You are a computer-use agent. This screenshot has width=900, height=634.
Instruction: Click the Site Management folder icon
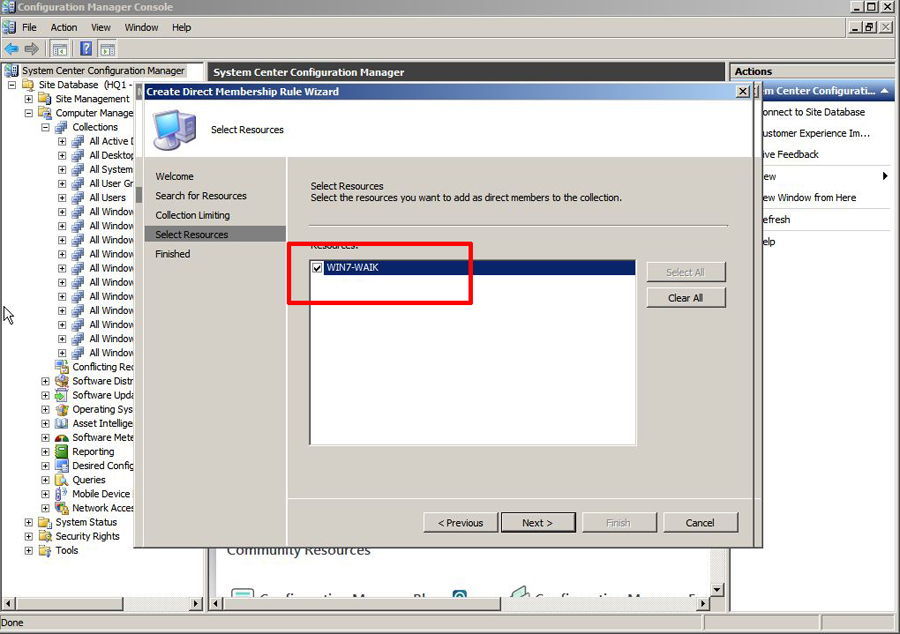45,99
